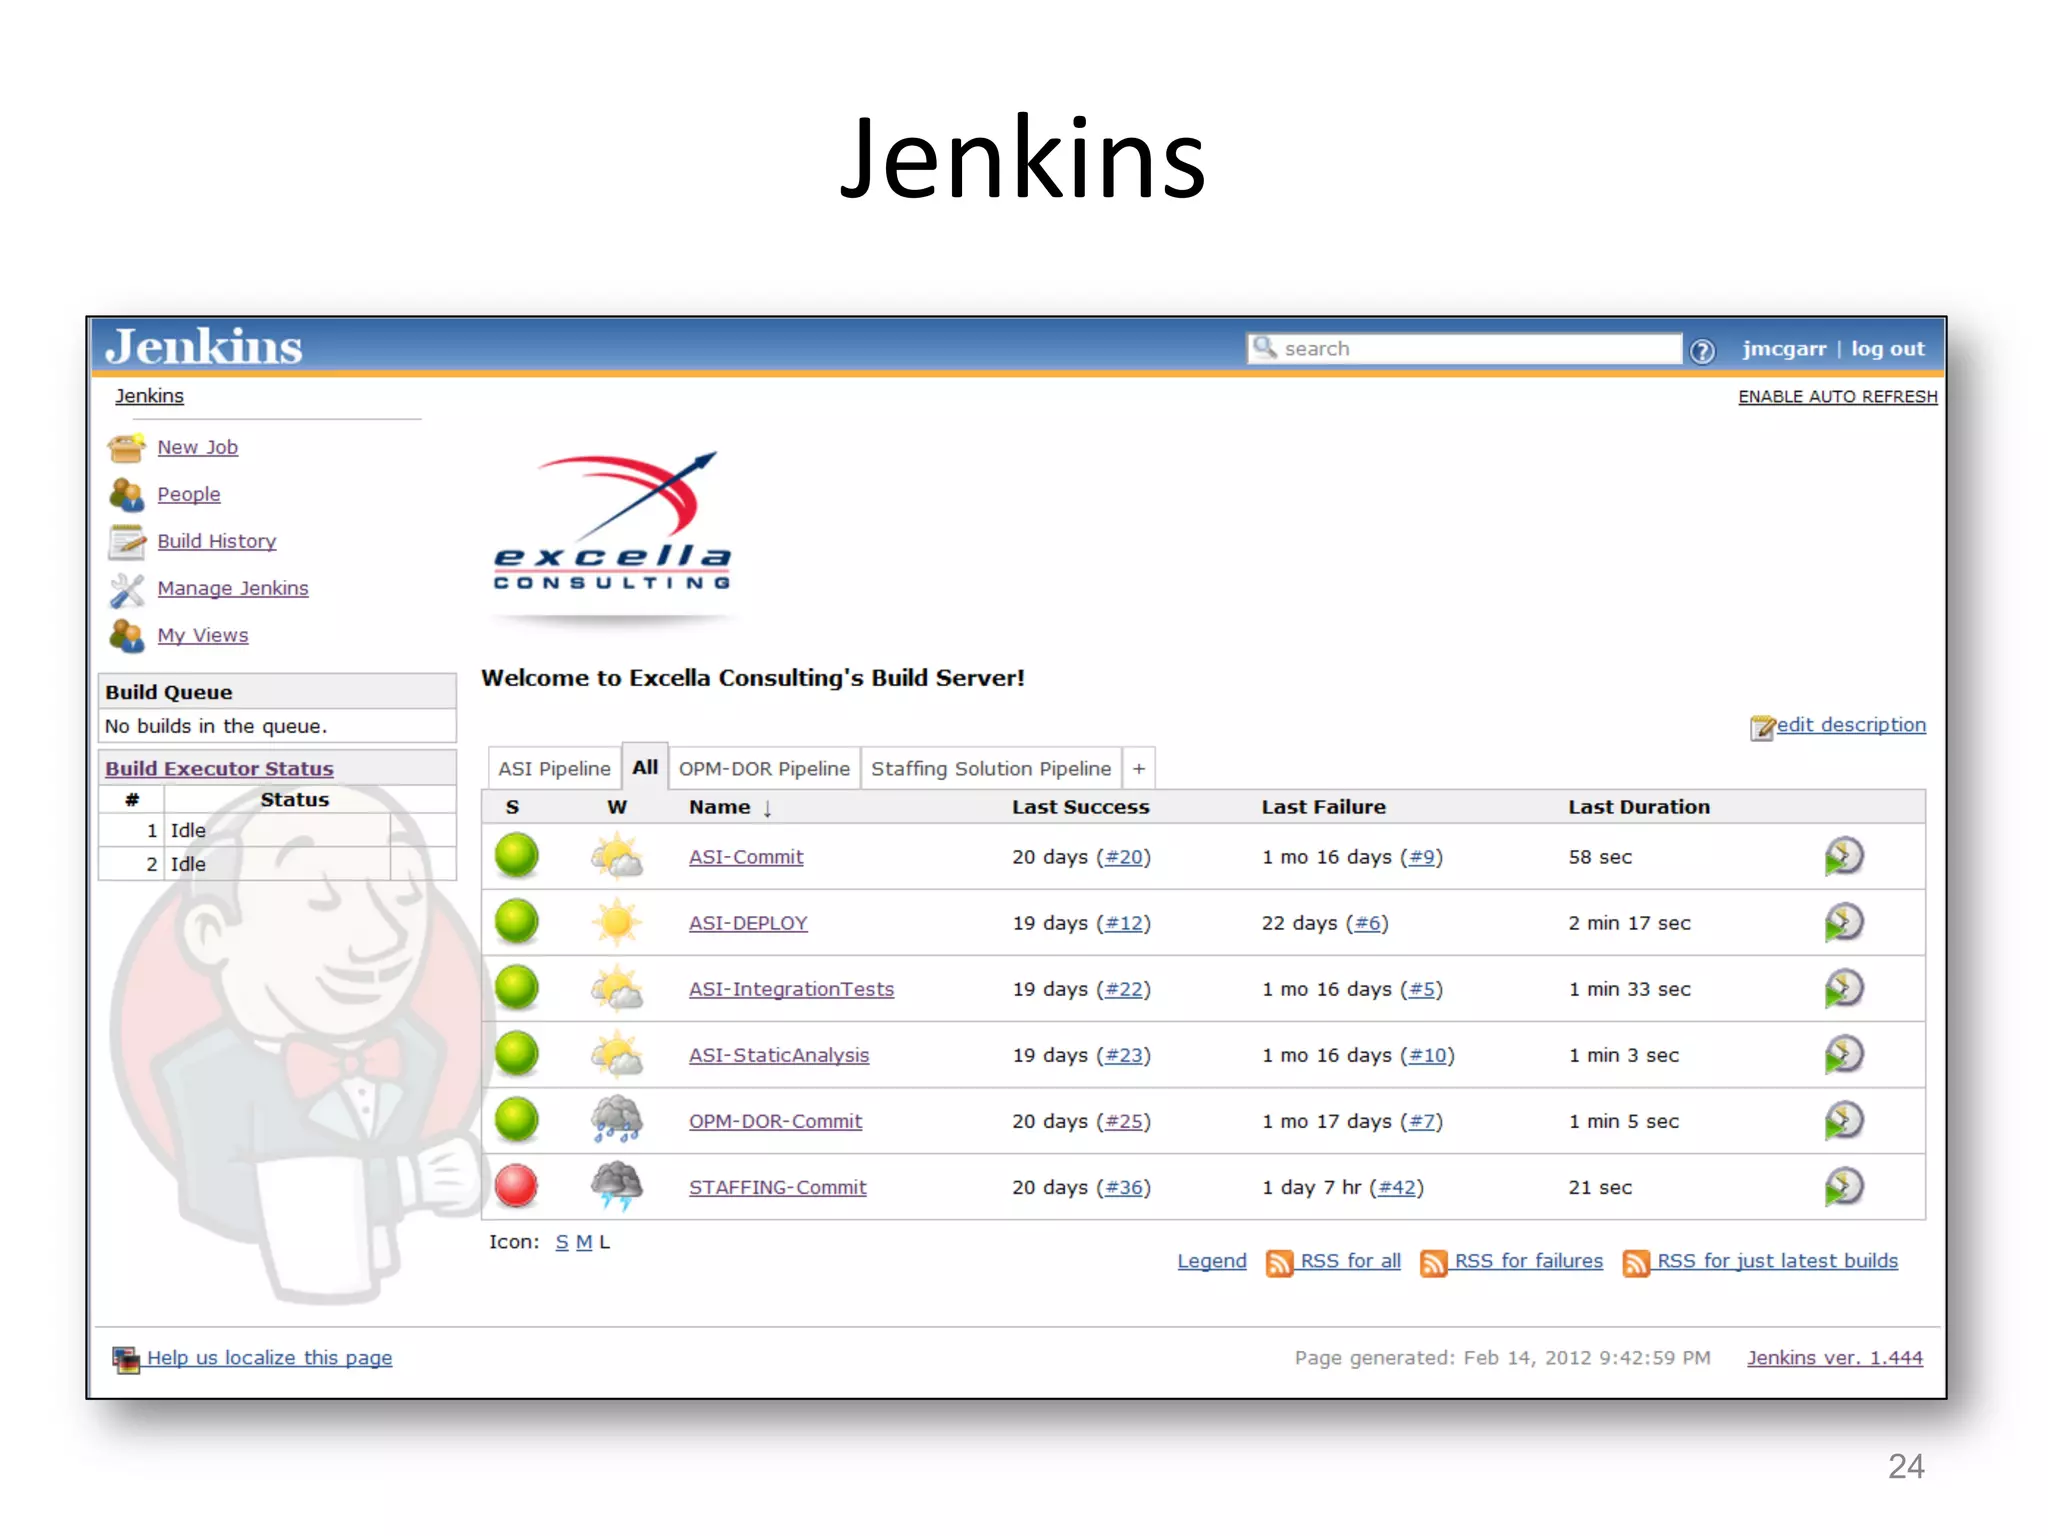Click Help us localize this page
This screenshot has height=1536, width=2048.
click(269, 1358)
